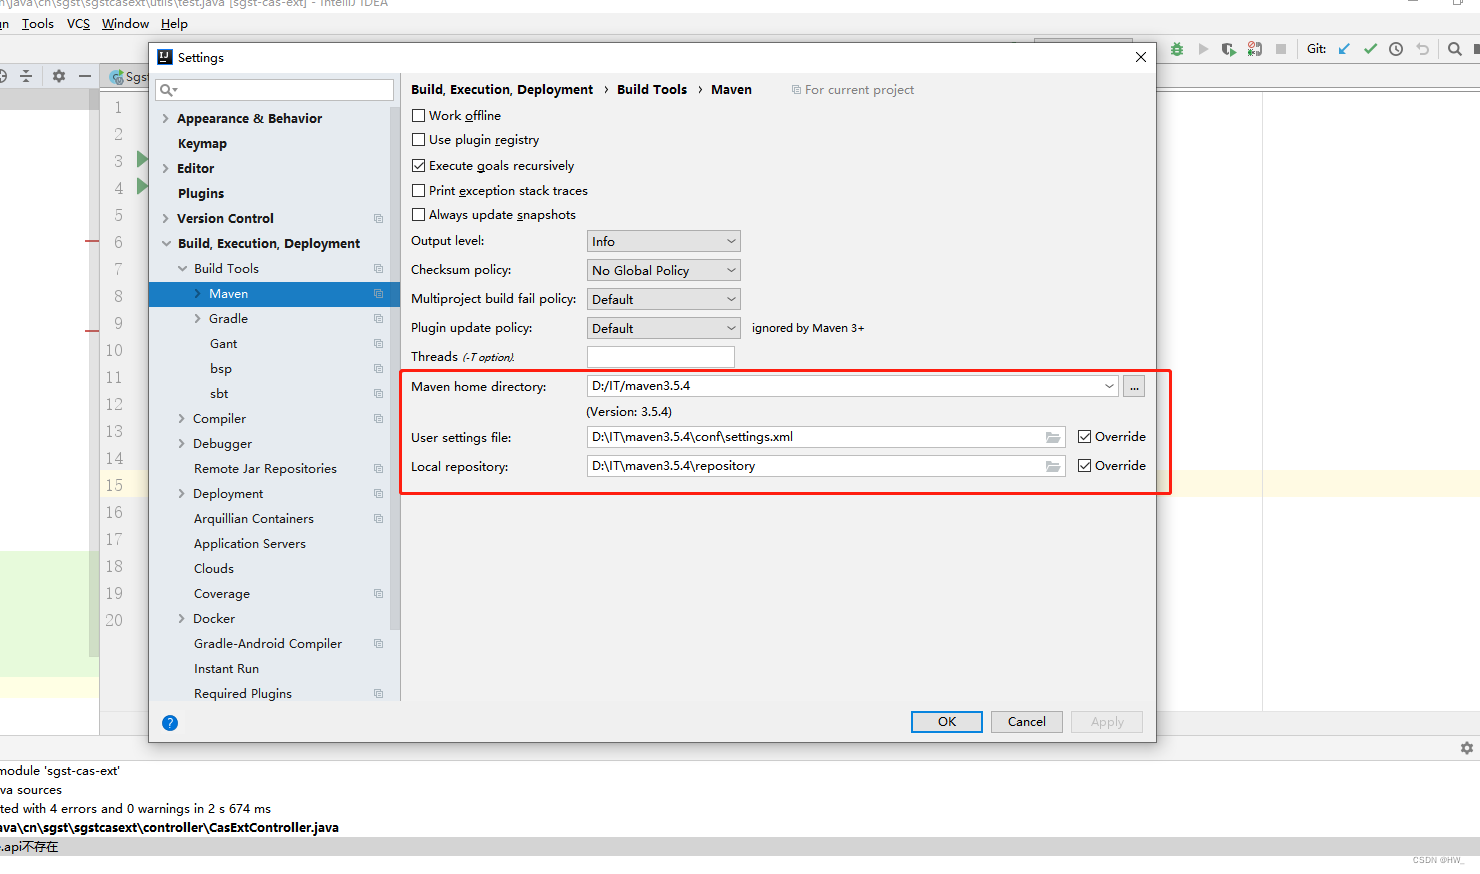
Task: Open Tools menu in IDE
Action: [x=38, y=23]
